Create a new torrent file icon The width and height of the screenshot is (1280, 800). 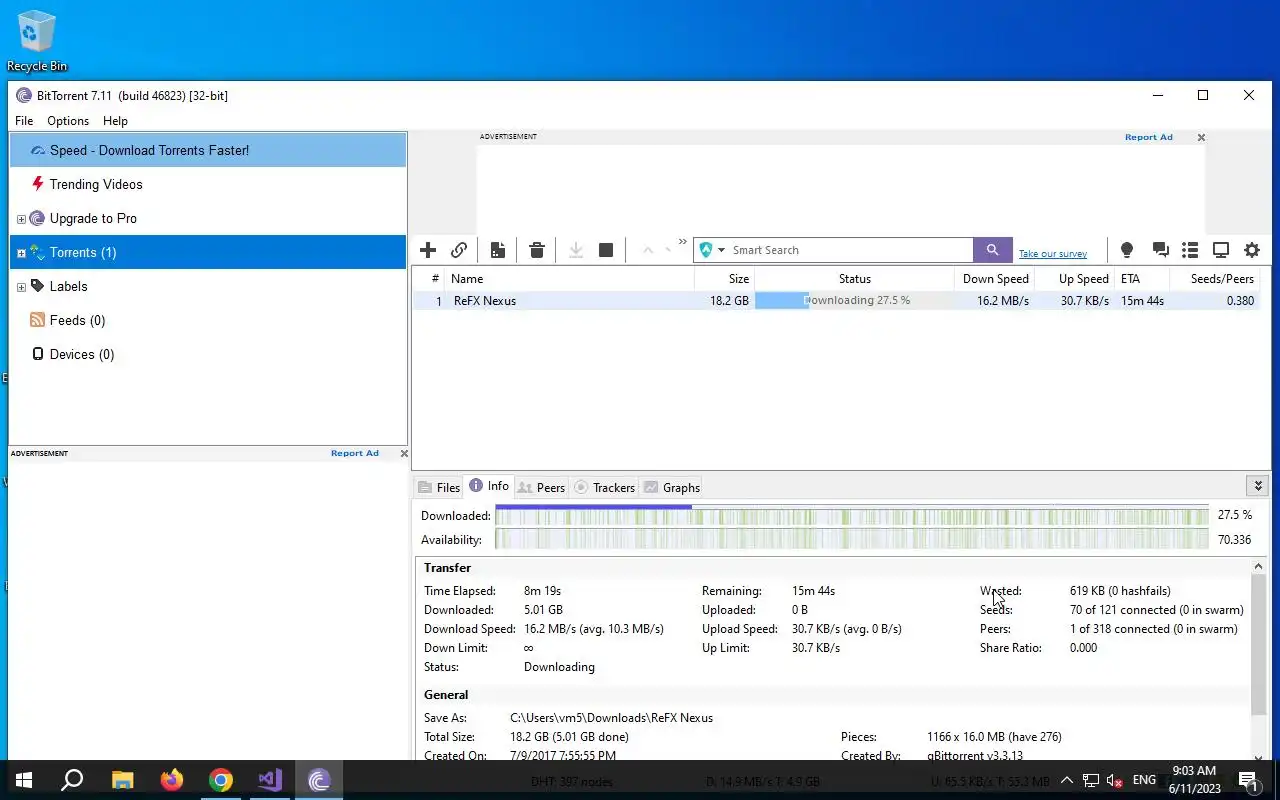point(498,250)
